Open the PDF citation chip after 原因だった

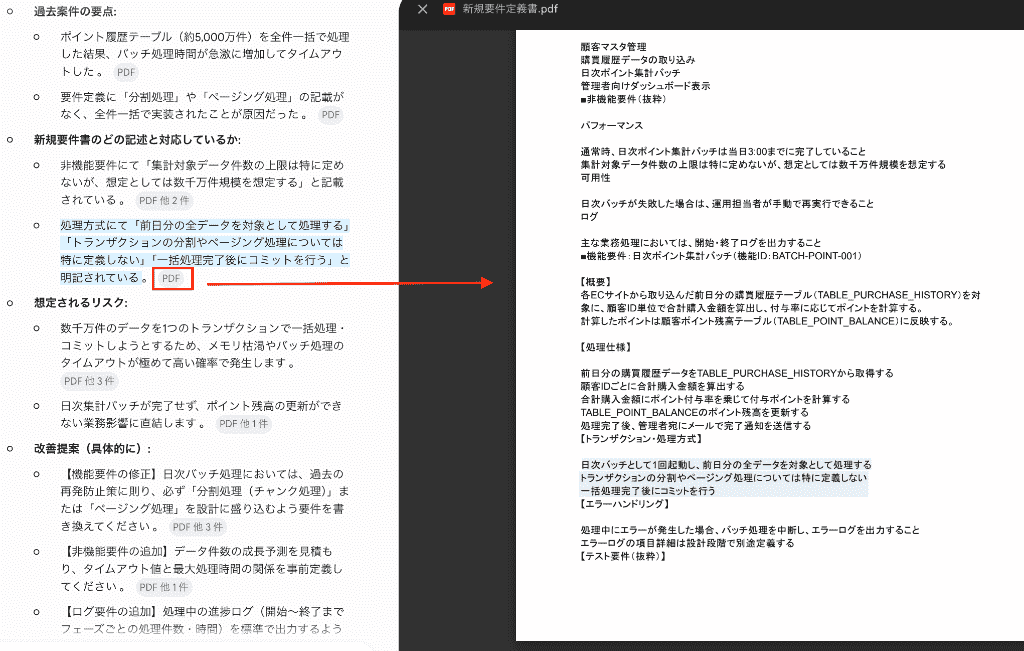[331, 115]
